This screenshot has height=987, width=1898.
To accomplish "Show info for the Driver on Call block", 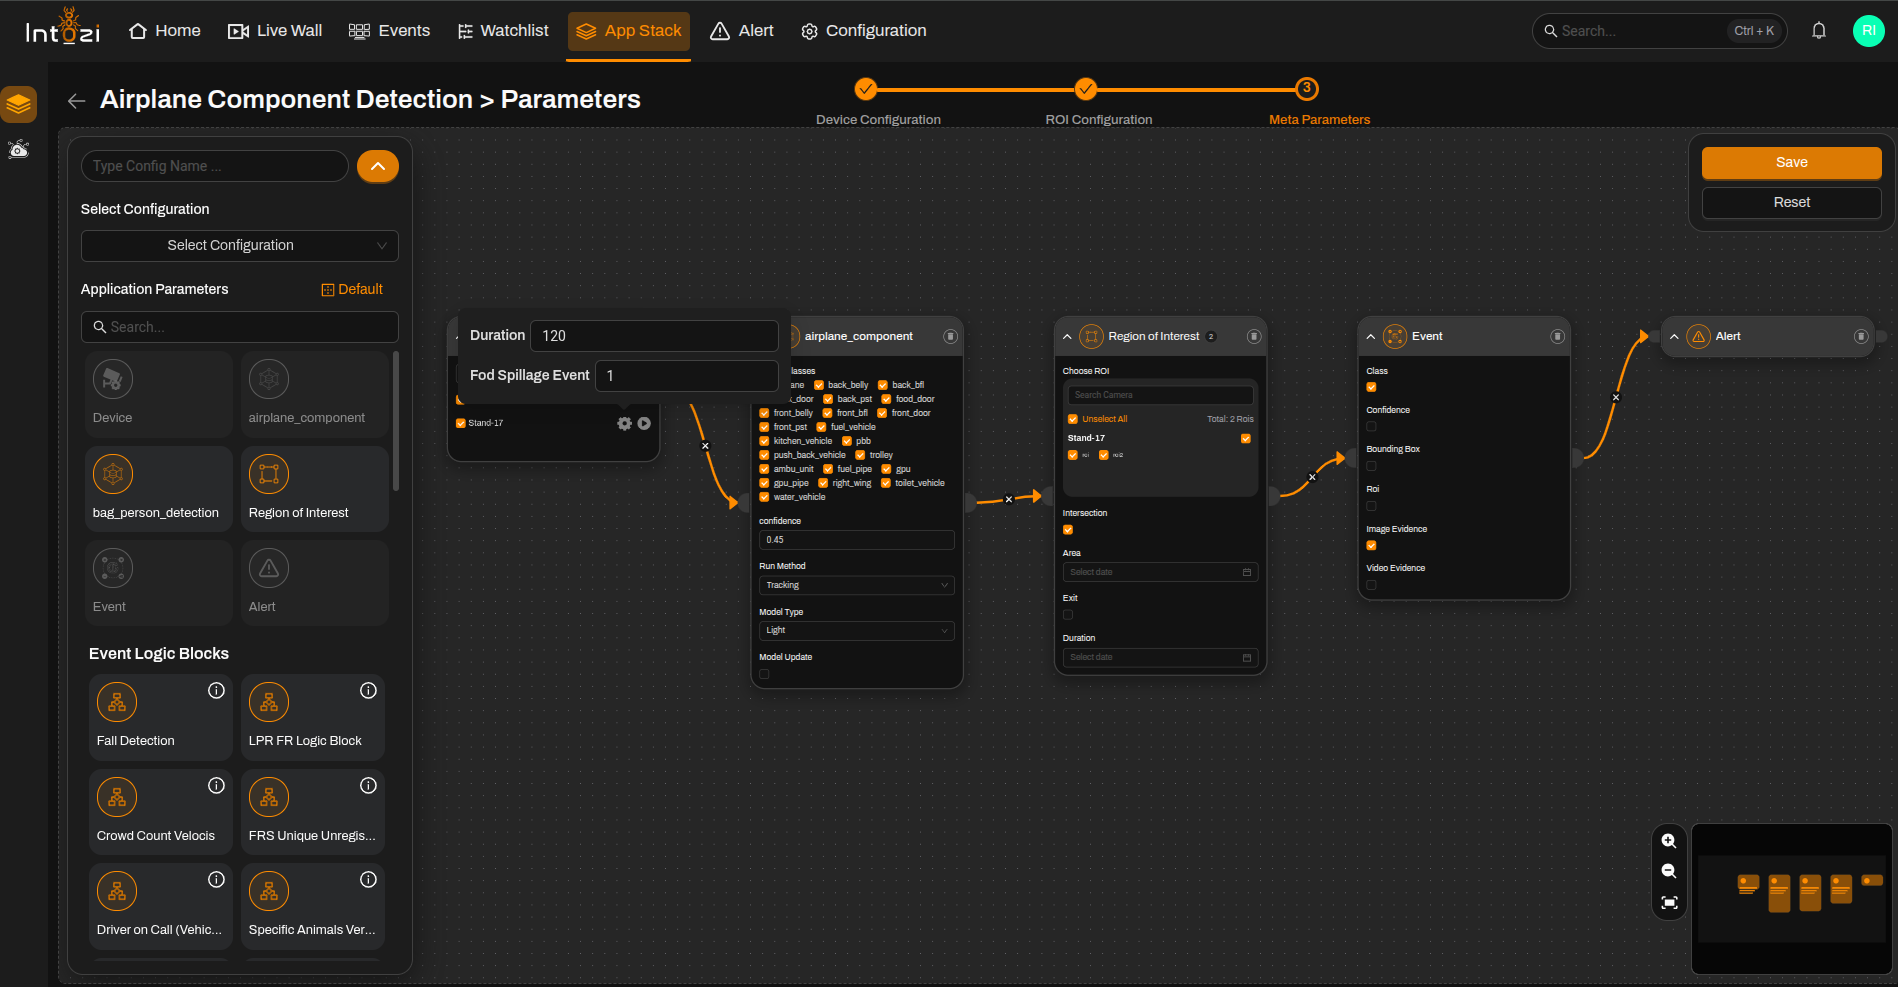I will tap(216, 880).
